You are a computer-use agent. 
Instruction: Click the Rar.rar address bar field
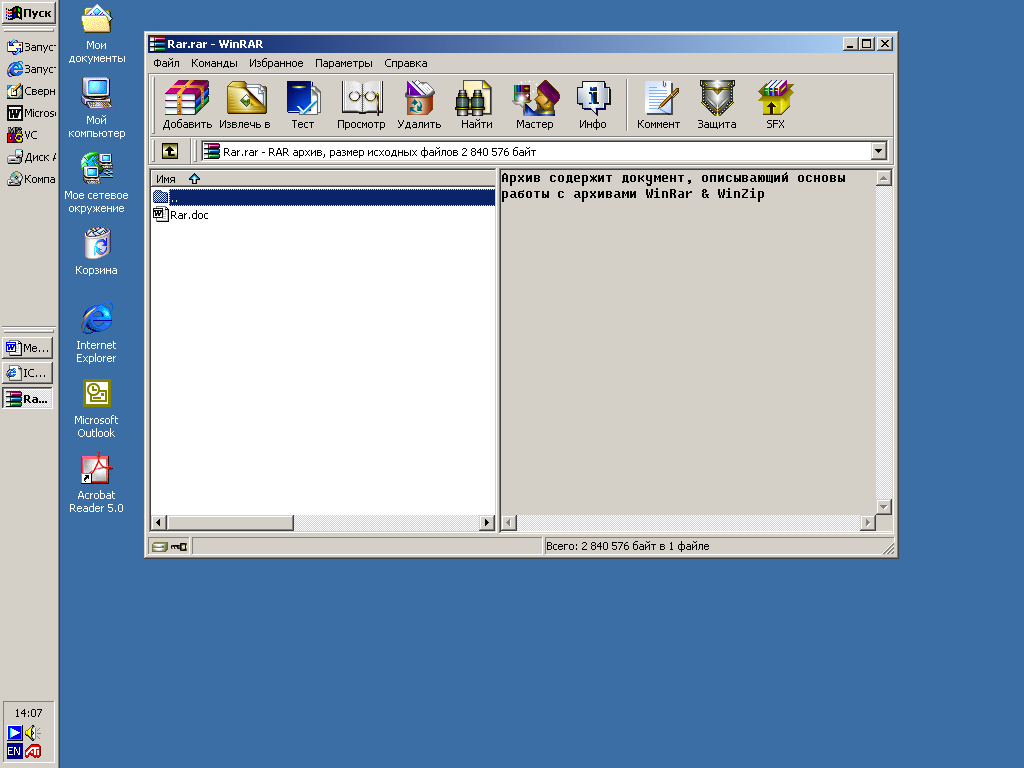(536, 152)
